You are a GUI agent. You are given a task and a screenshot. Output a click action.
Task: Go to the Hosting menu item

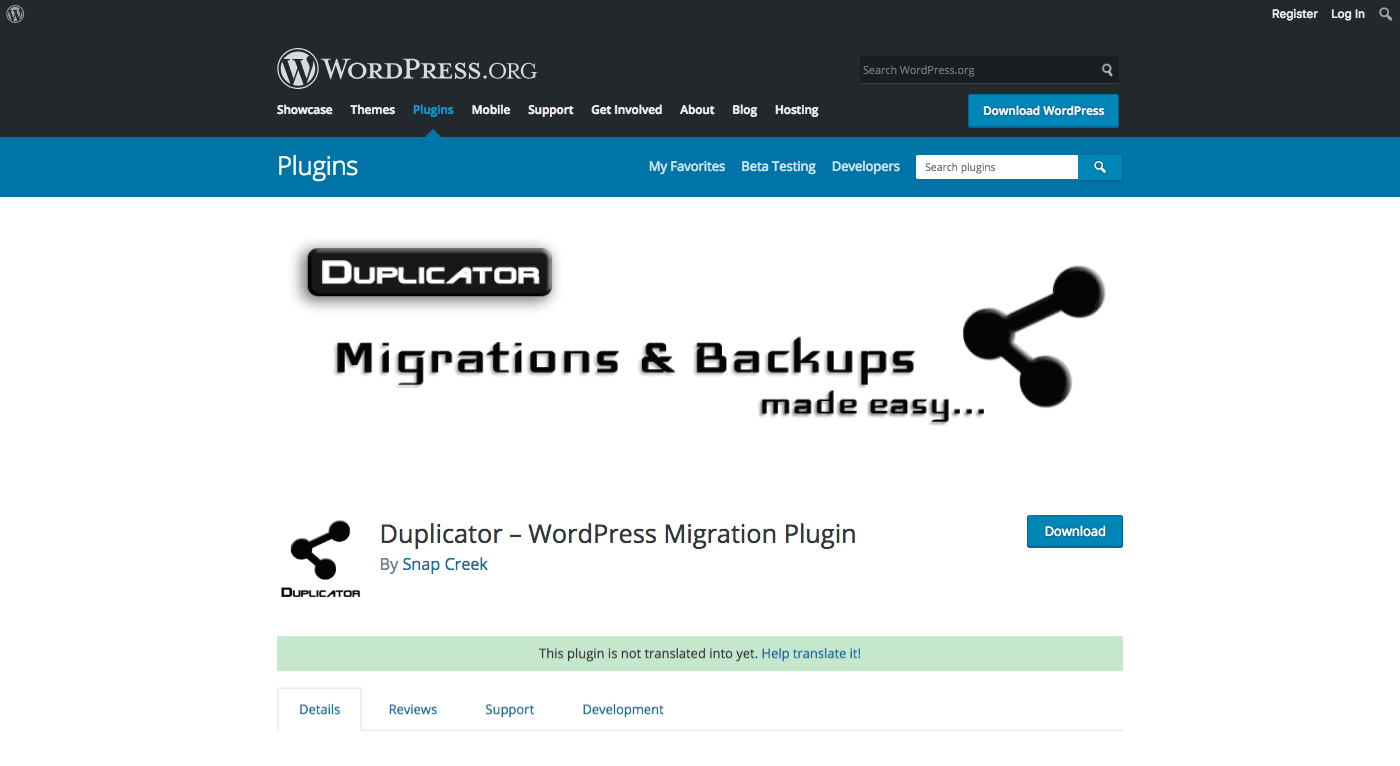797,110
